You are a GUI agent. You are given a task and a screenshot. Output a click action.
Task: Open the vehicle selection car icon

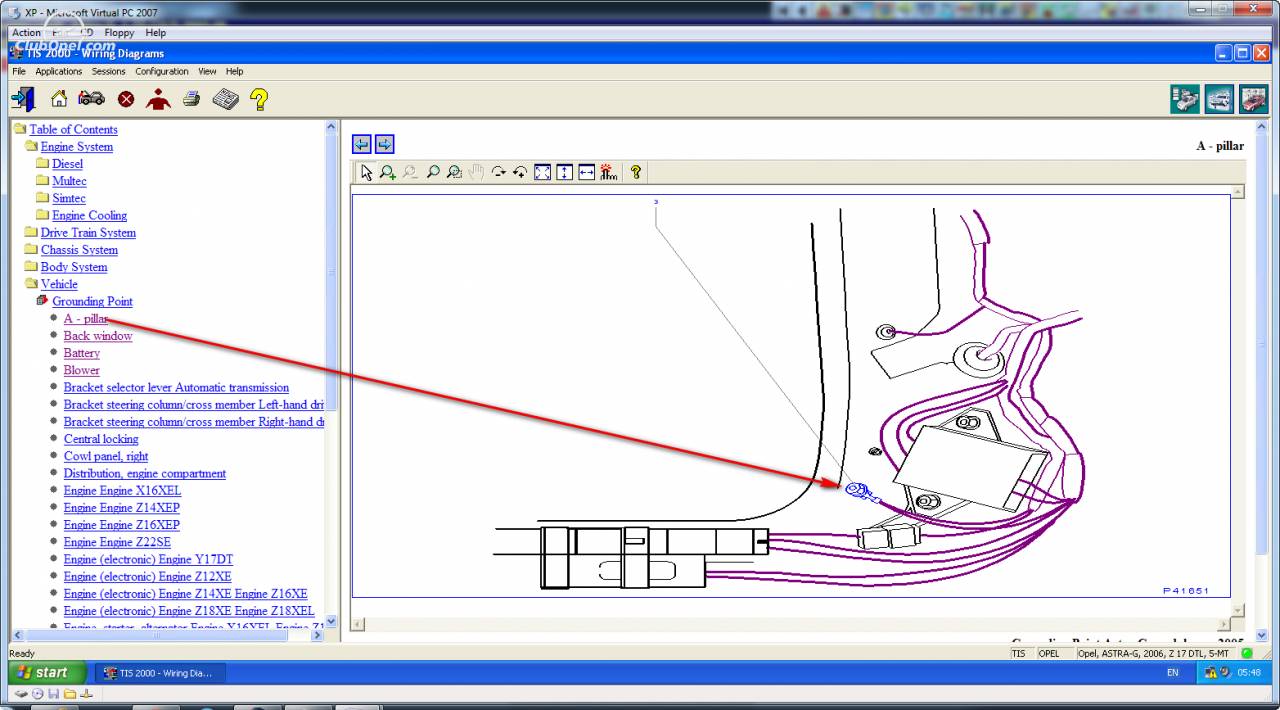(x=91, y=99)
